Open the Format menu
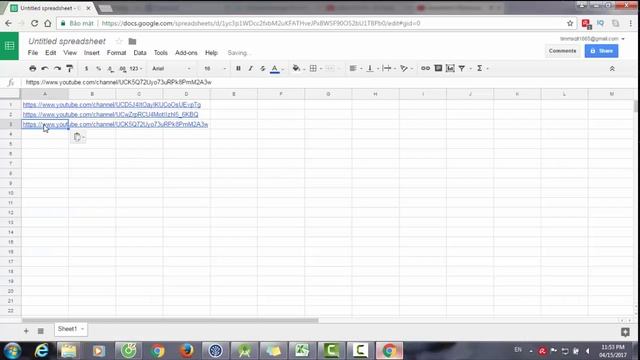This screenshot has width=640, height=360. (x=116, y=53)
